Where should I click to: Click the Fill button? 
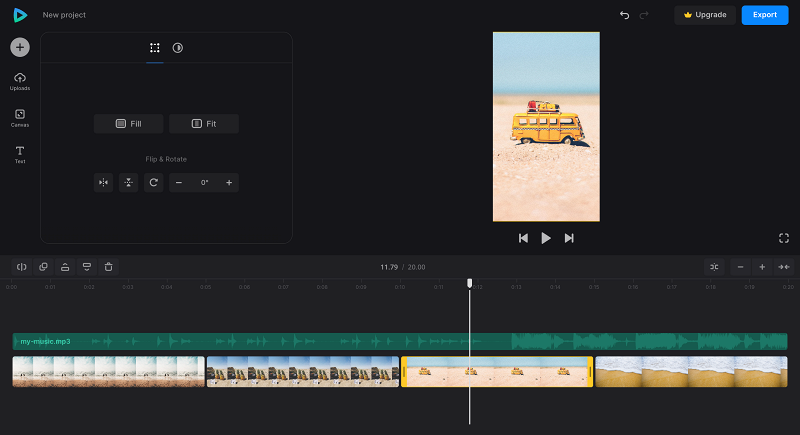pos(129,124)
